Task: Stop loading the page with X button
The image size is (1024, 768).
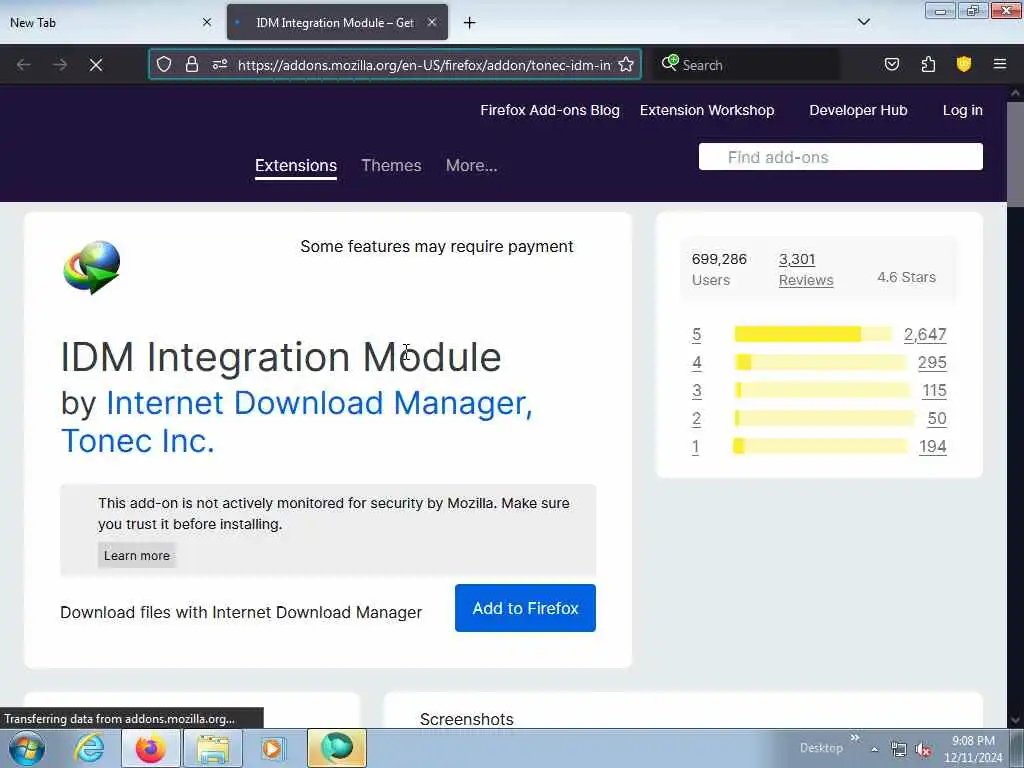Action: point(96,65)
